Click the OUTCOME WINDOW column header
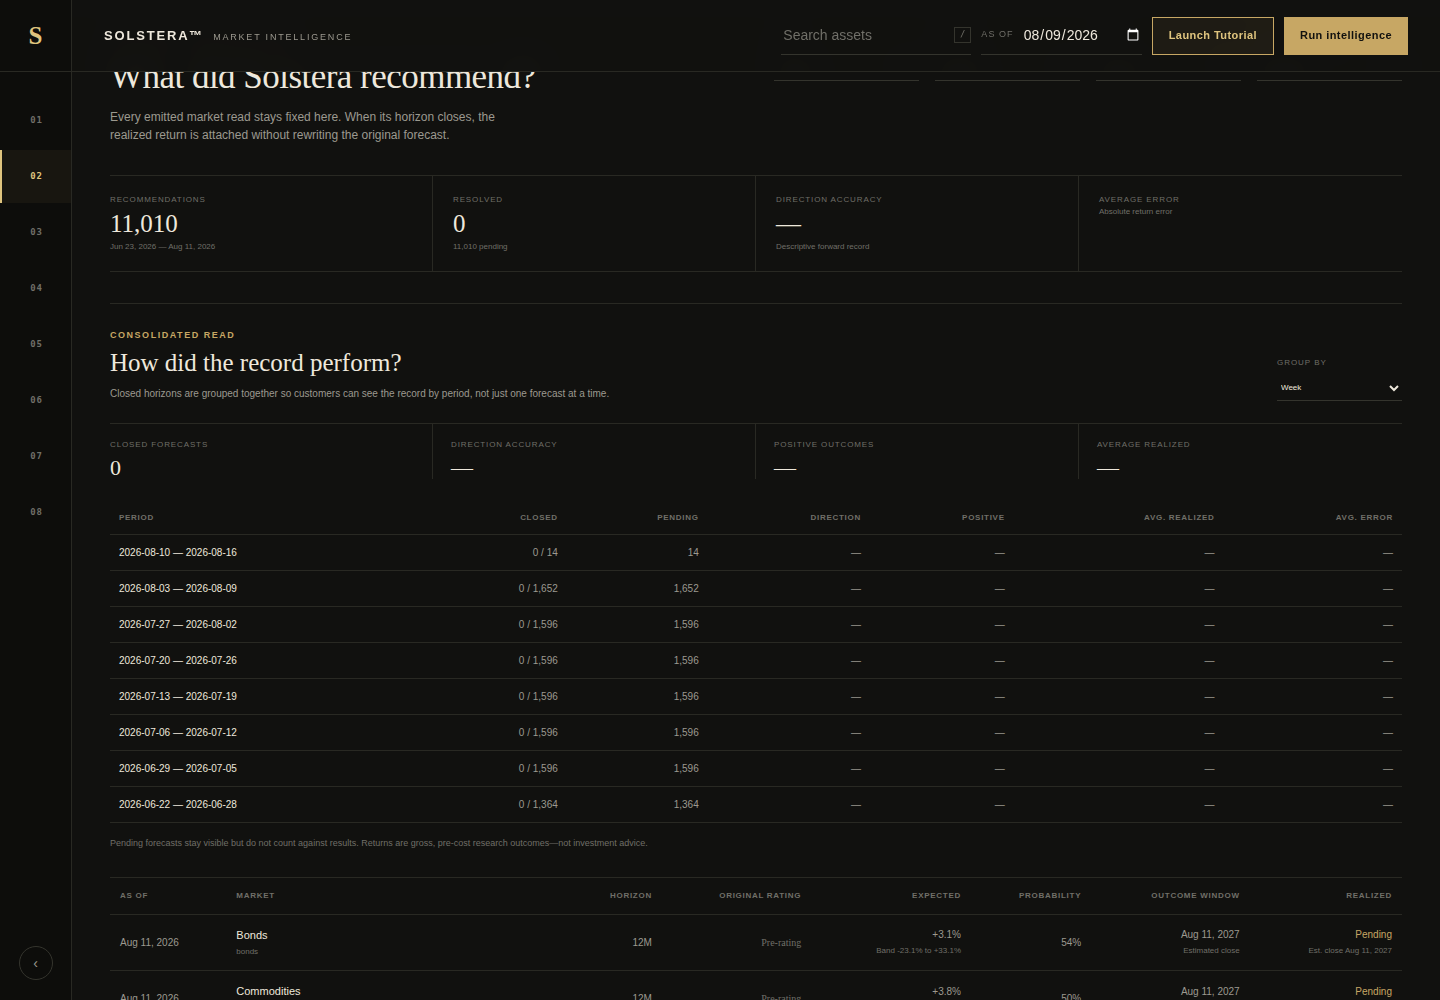Image resolution: width=1440 pixels, height=1000 pixels. click(1195, 896)
